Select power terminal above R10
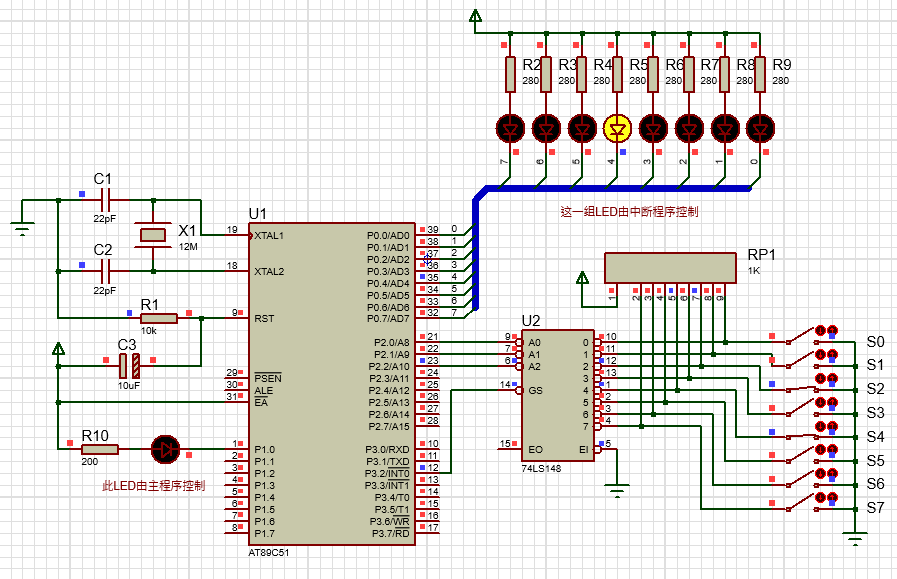The width and height of the screenshot is (897, 579). point(58,348)
